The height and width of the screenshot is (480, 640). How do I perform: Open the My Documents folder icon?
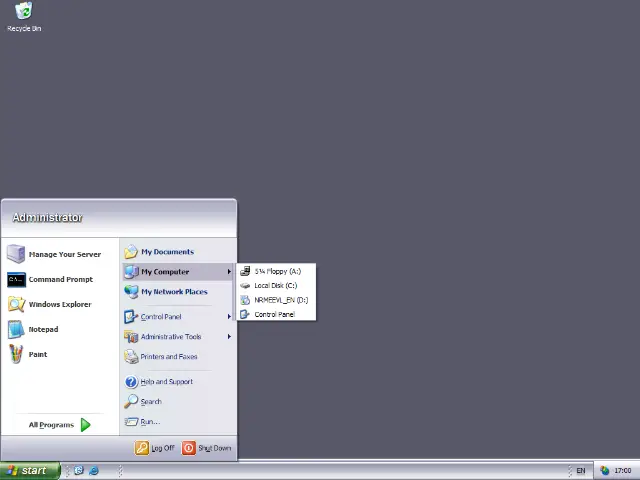point(131,252)
